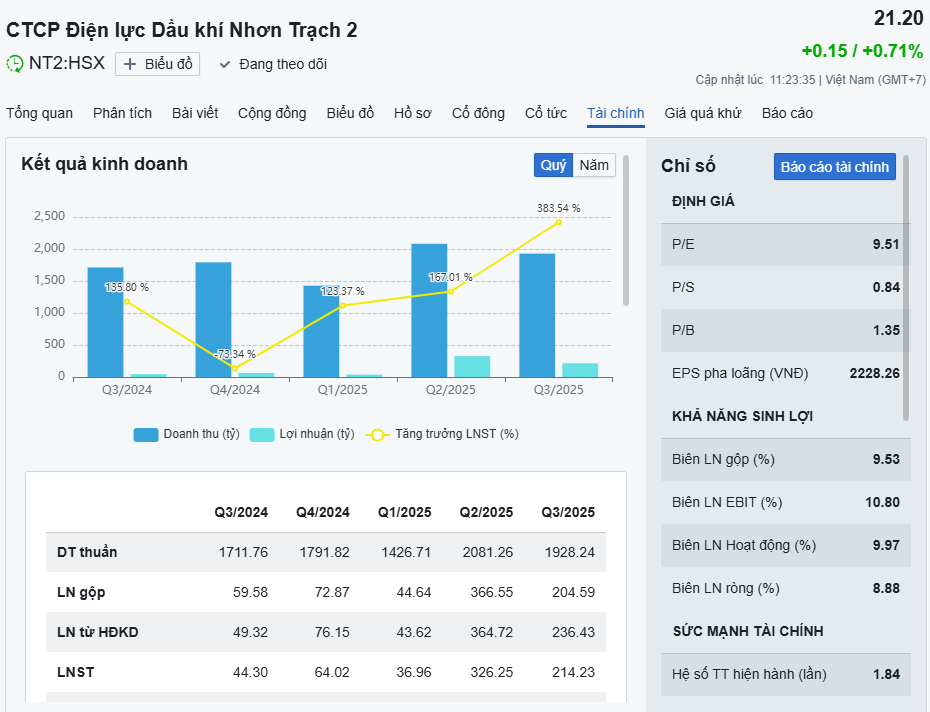Select the Hồ sơ tab
The height and width of the screenshot is (712, 930).
pos(412,113)
